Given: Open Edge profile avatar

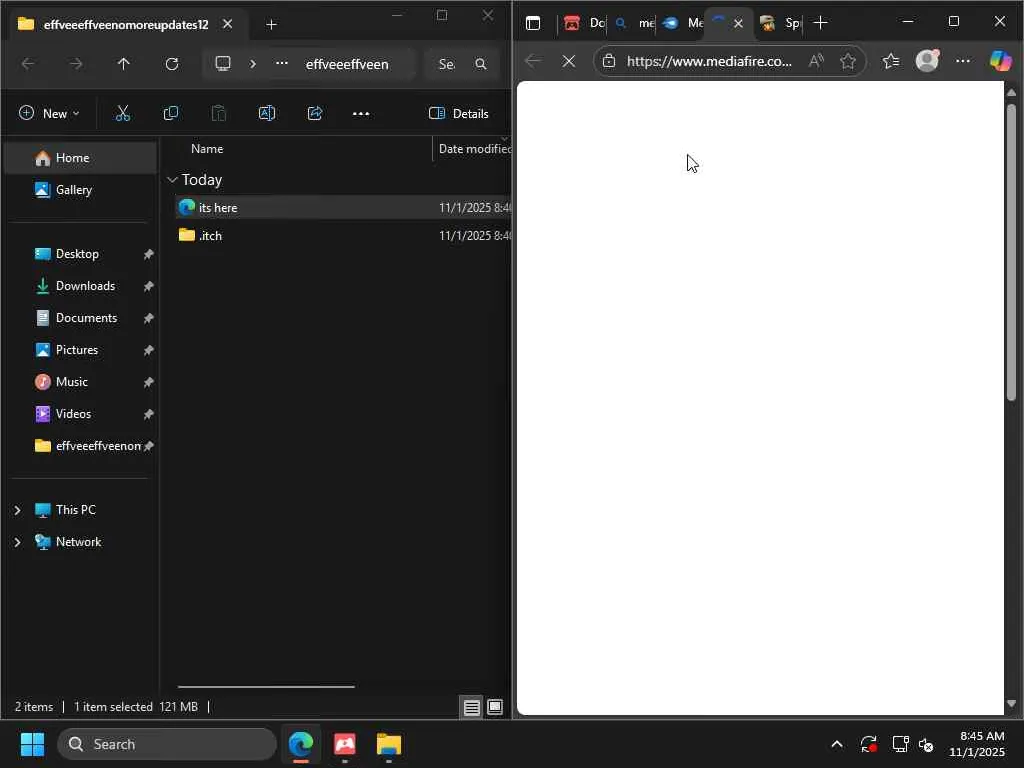Looking at the screenshot, I should [927, 61].
